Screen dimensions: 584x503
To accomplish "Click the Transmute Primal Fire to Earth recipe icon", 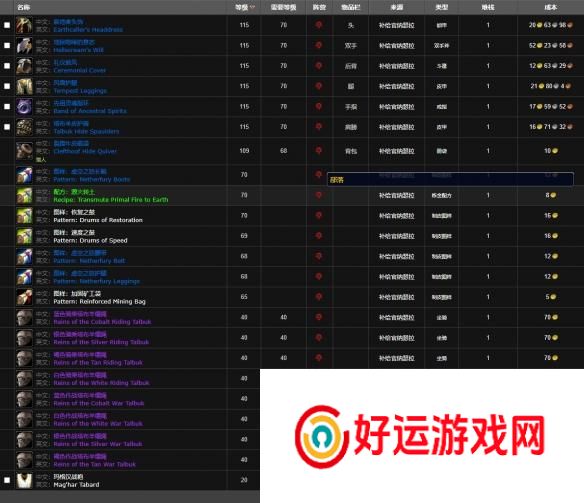I will tap(24, 195).
